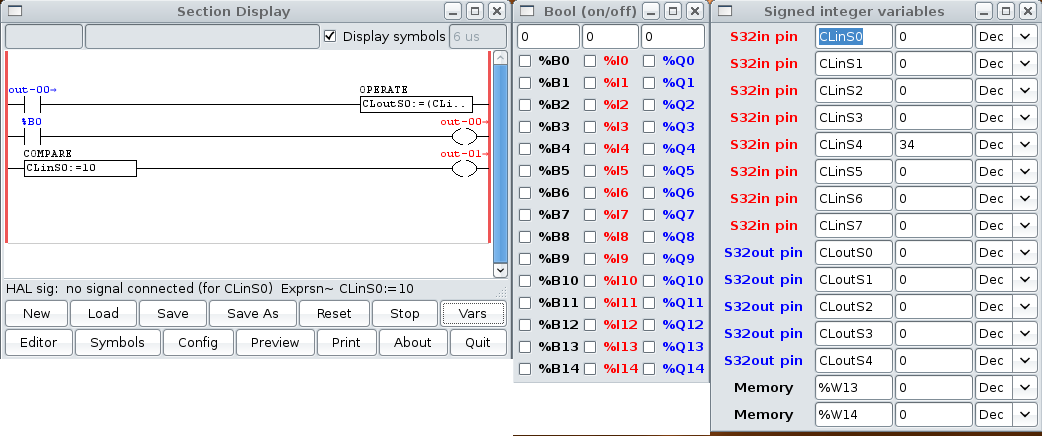The image size is (1042, 436).
Task: Tick the %I5 input checkbox
Action: (590, 171)
